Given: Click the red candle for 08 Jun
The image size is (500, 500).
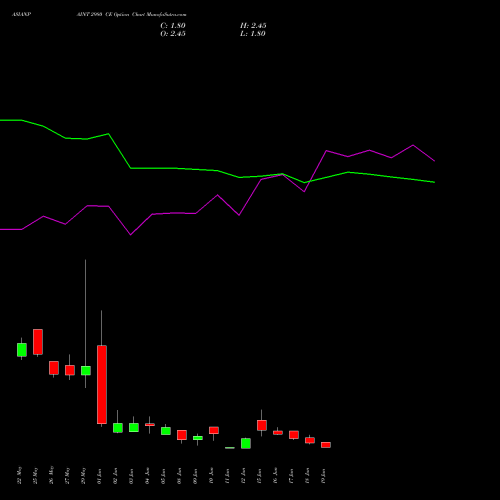Looking at the screenshot, I should pos(182,435).
